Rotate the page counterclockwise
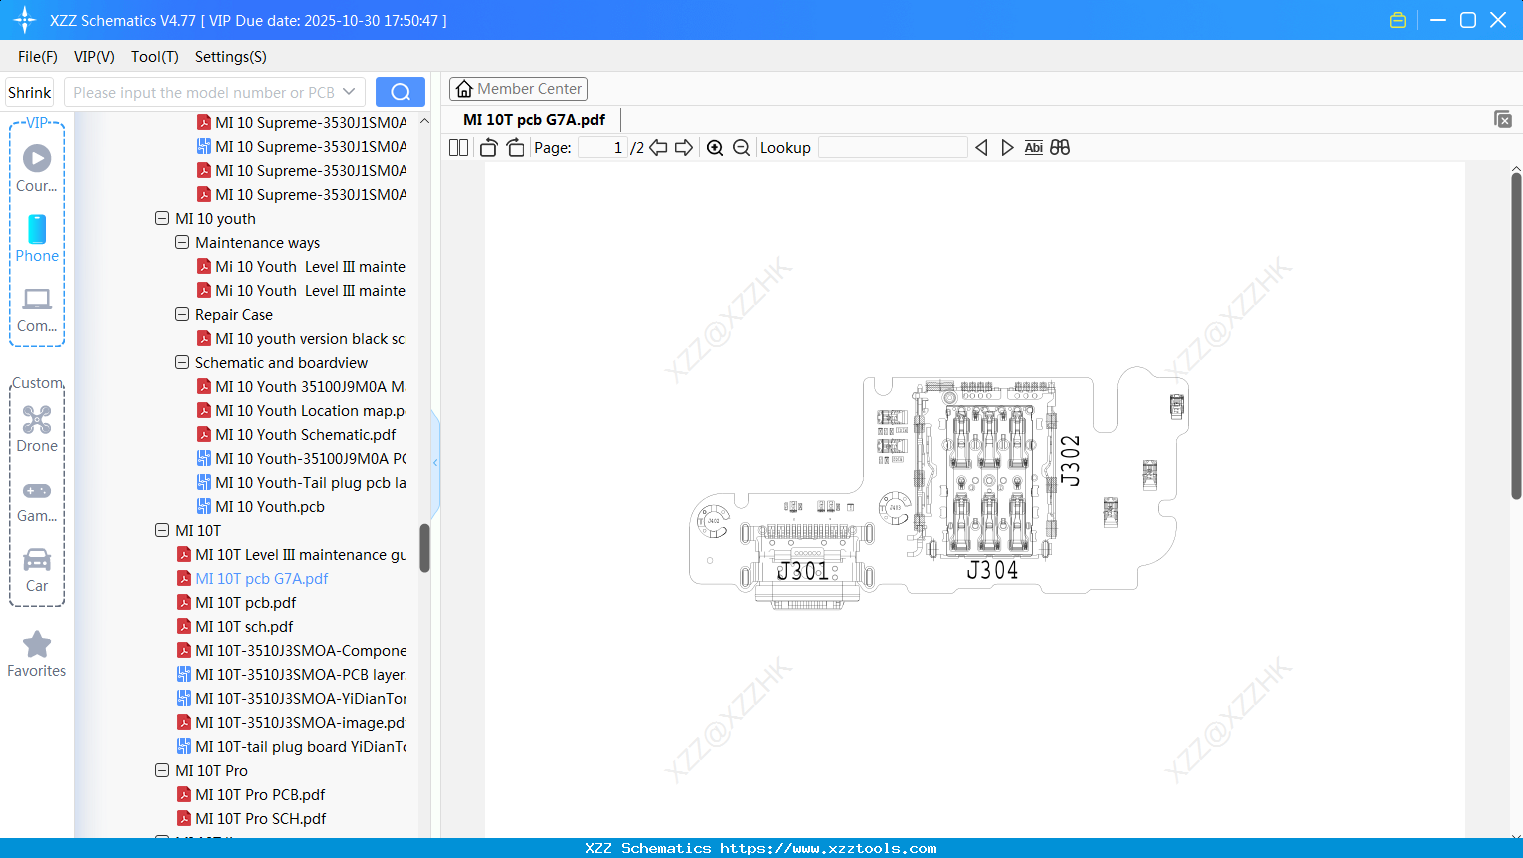This screenshot has width=1523, height=858. pyautogui.click(x=487, y=147)
